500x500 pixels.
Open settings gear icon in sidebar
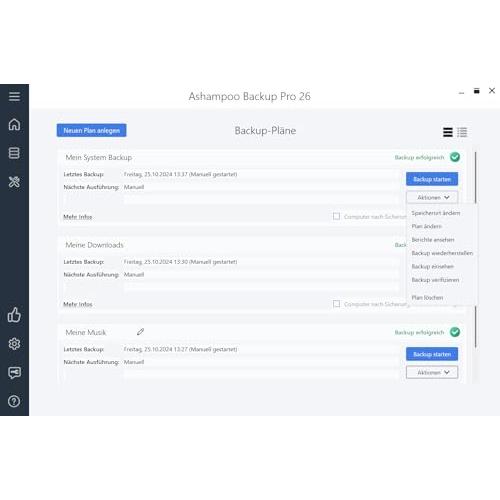(x=14, y=344)
